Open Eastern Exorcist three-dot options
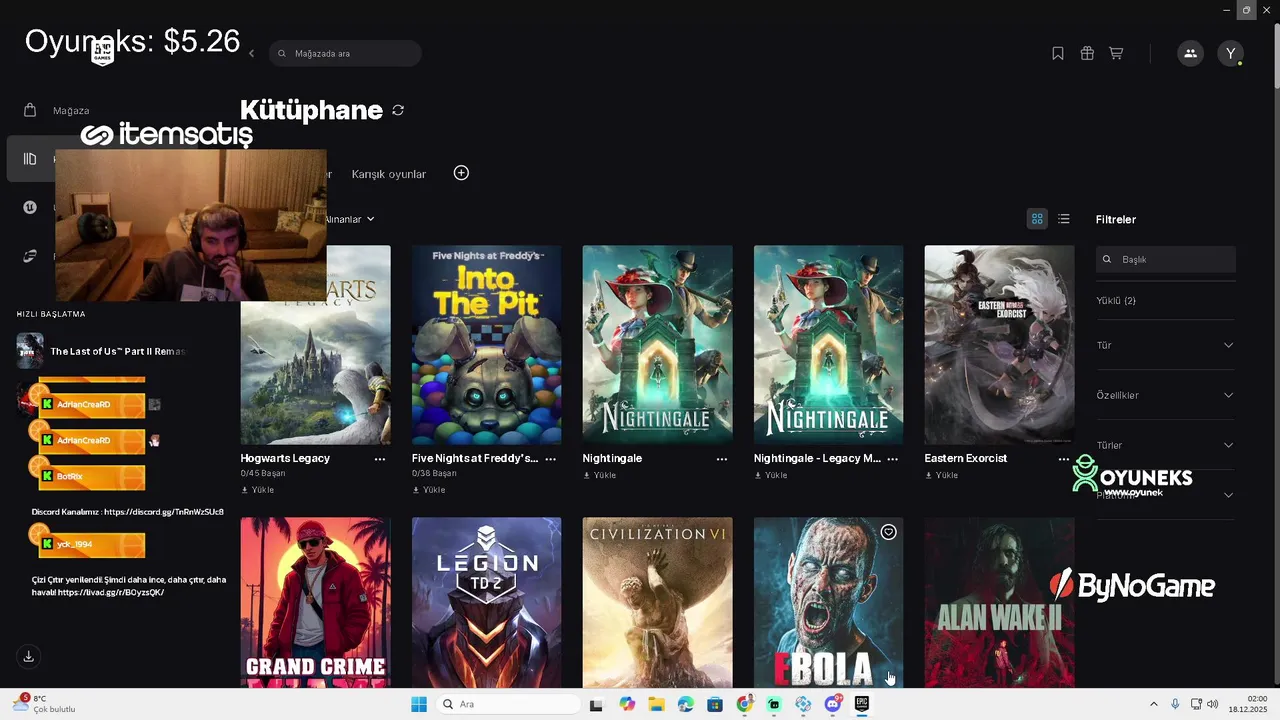Screen dimensions: 1280x720 (1064, 459)
